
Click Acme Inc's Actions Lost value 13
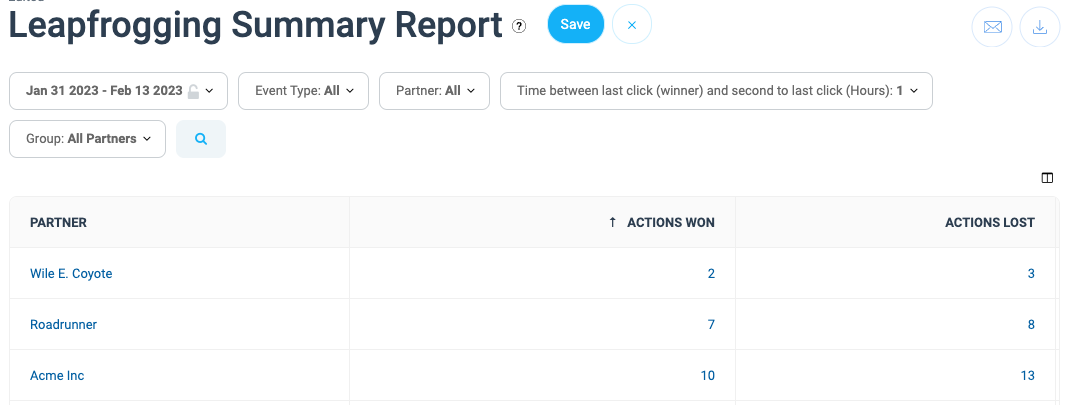pyautogui.click(x=1027, y=376)
